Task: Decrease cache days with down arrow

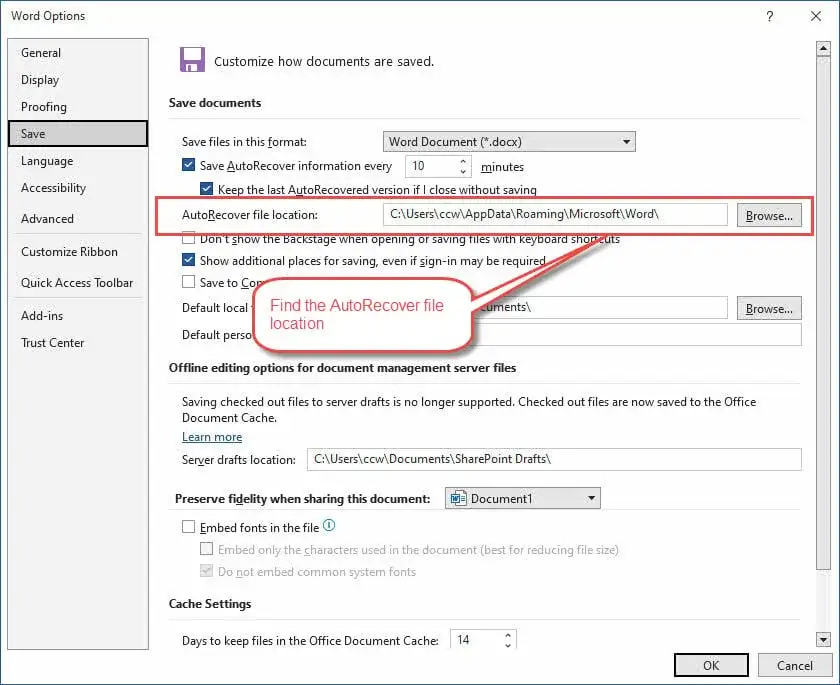Action: pyautogui.click(x=508, y=645)
